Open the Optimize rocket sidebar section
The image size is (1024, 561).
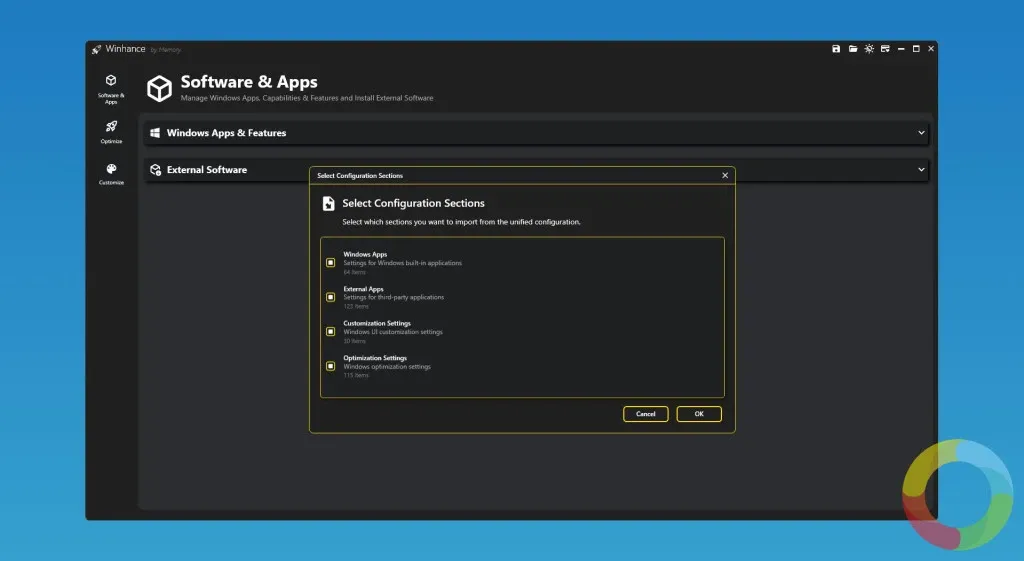tap(111, 131)
